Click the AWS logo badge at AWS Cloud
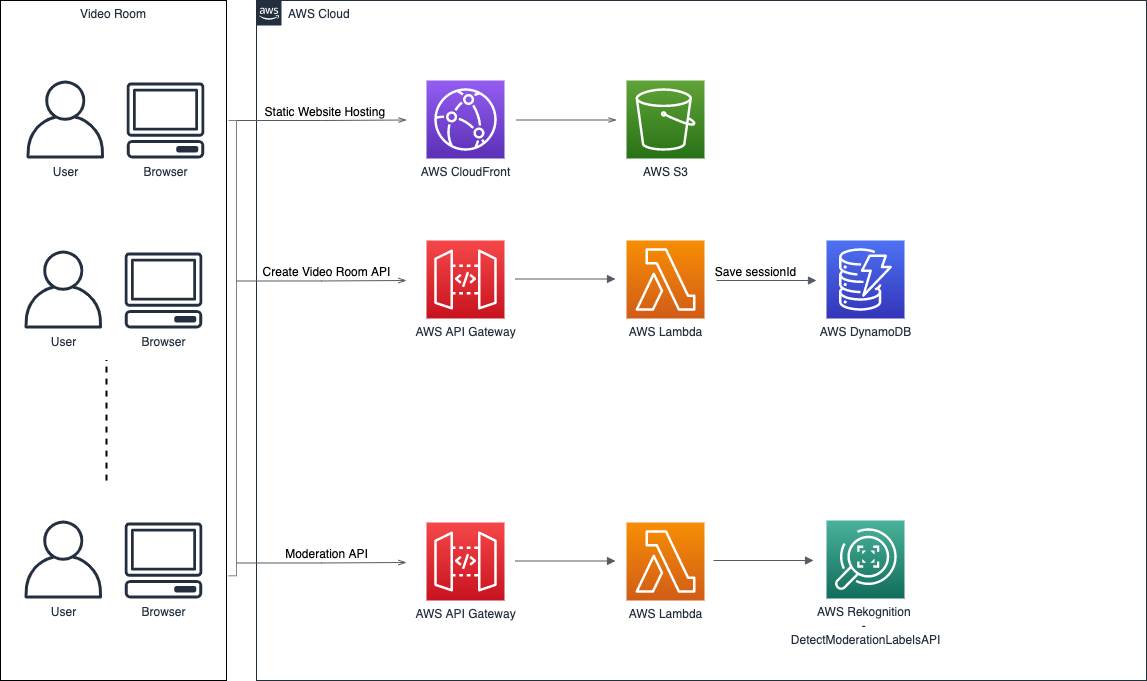Viewport: 1147px width, 681px height. point(269,12)
